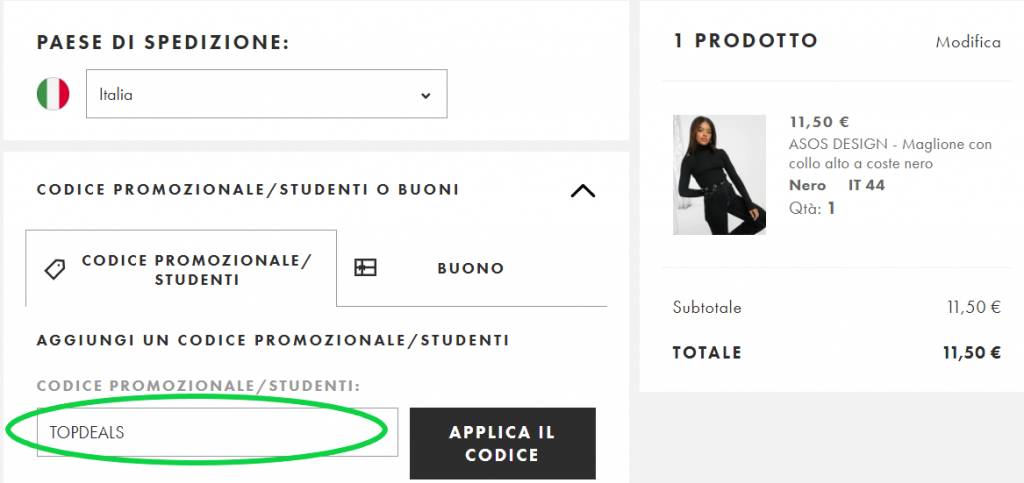Collapse the promo code section chevron
This screenshot has width=1024, height=483.
point(582,191)
